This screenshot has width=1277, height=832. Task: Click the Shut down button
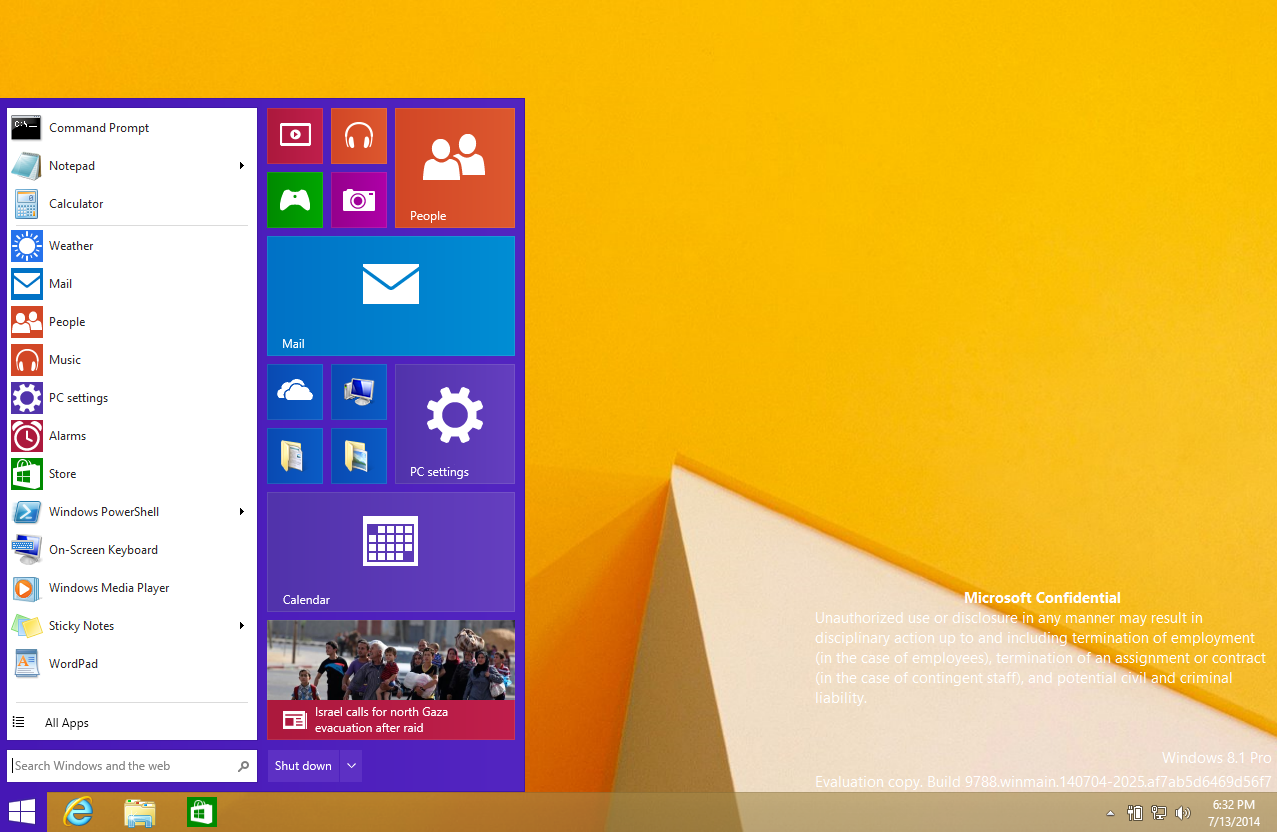pyautogui.click(x=303, y=766)
